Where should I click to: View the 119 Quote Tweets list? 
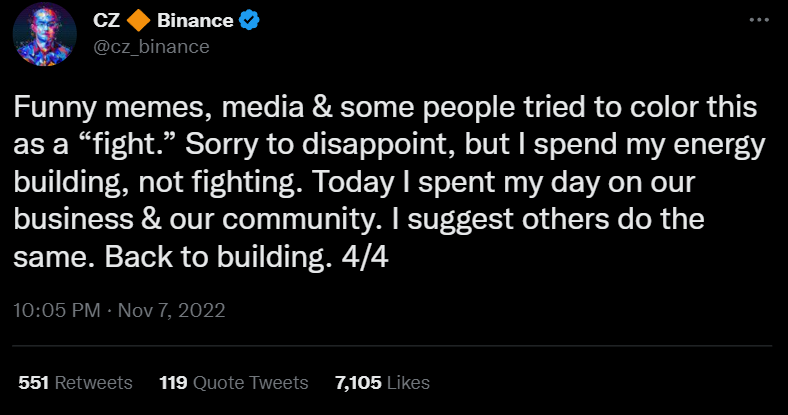click(x=233, y=383)
